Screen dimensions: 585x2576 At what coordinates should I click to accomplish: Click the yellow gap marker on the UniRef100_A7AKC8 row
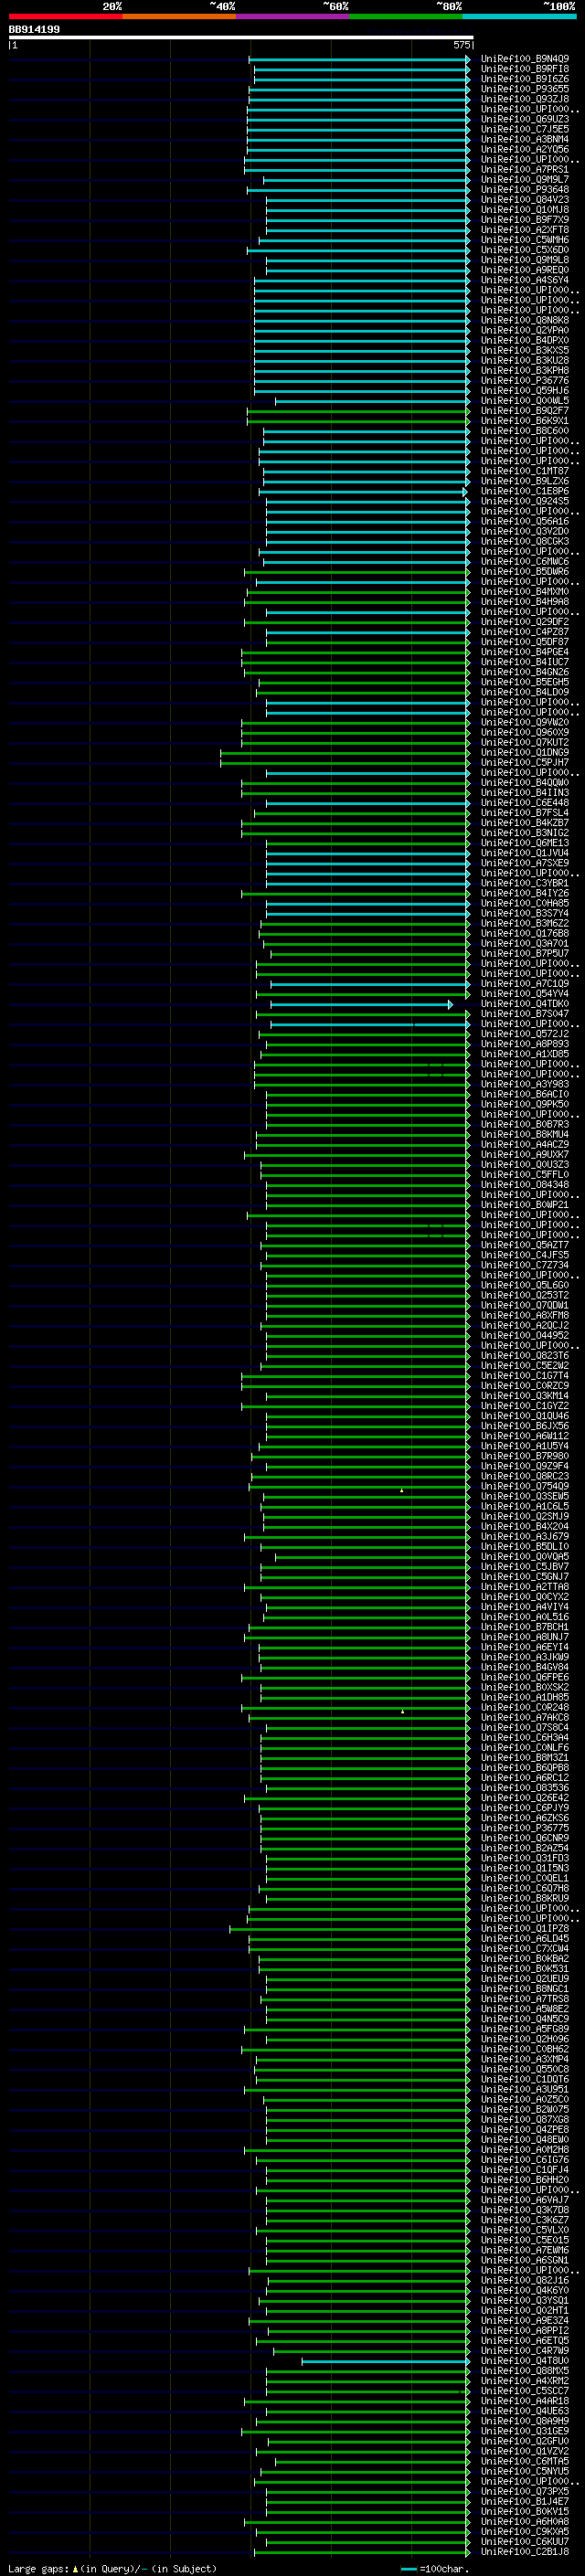[x=402, y=1711]
